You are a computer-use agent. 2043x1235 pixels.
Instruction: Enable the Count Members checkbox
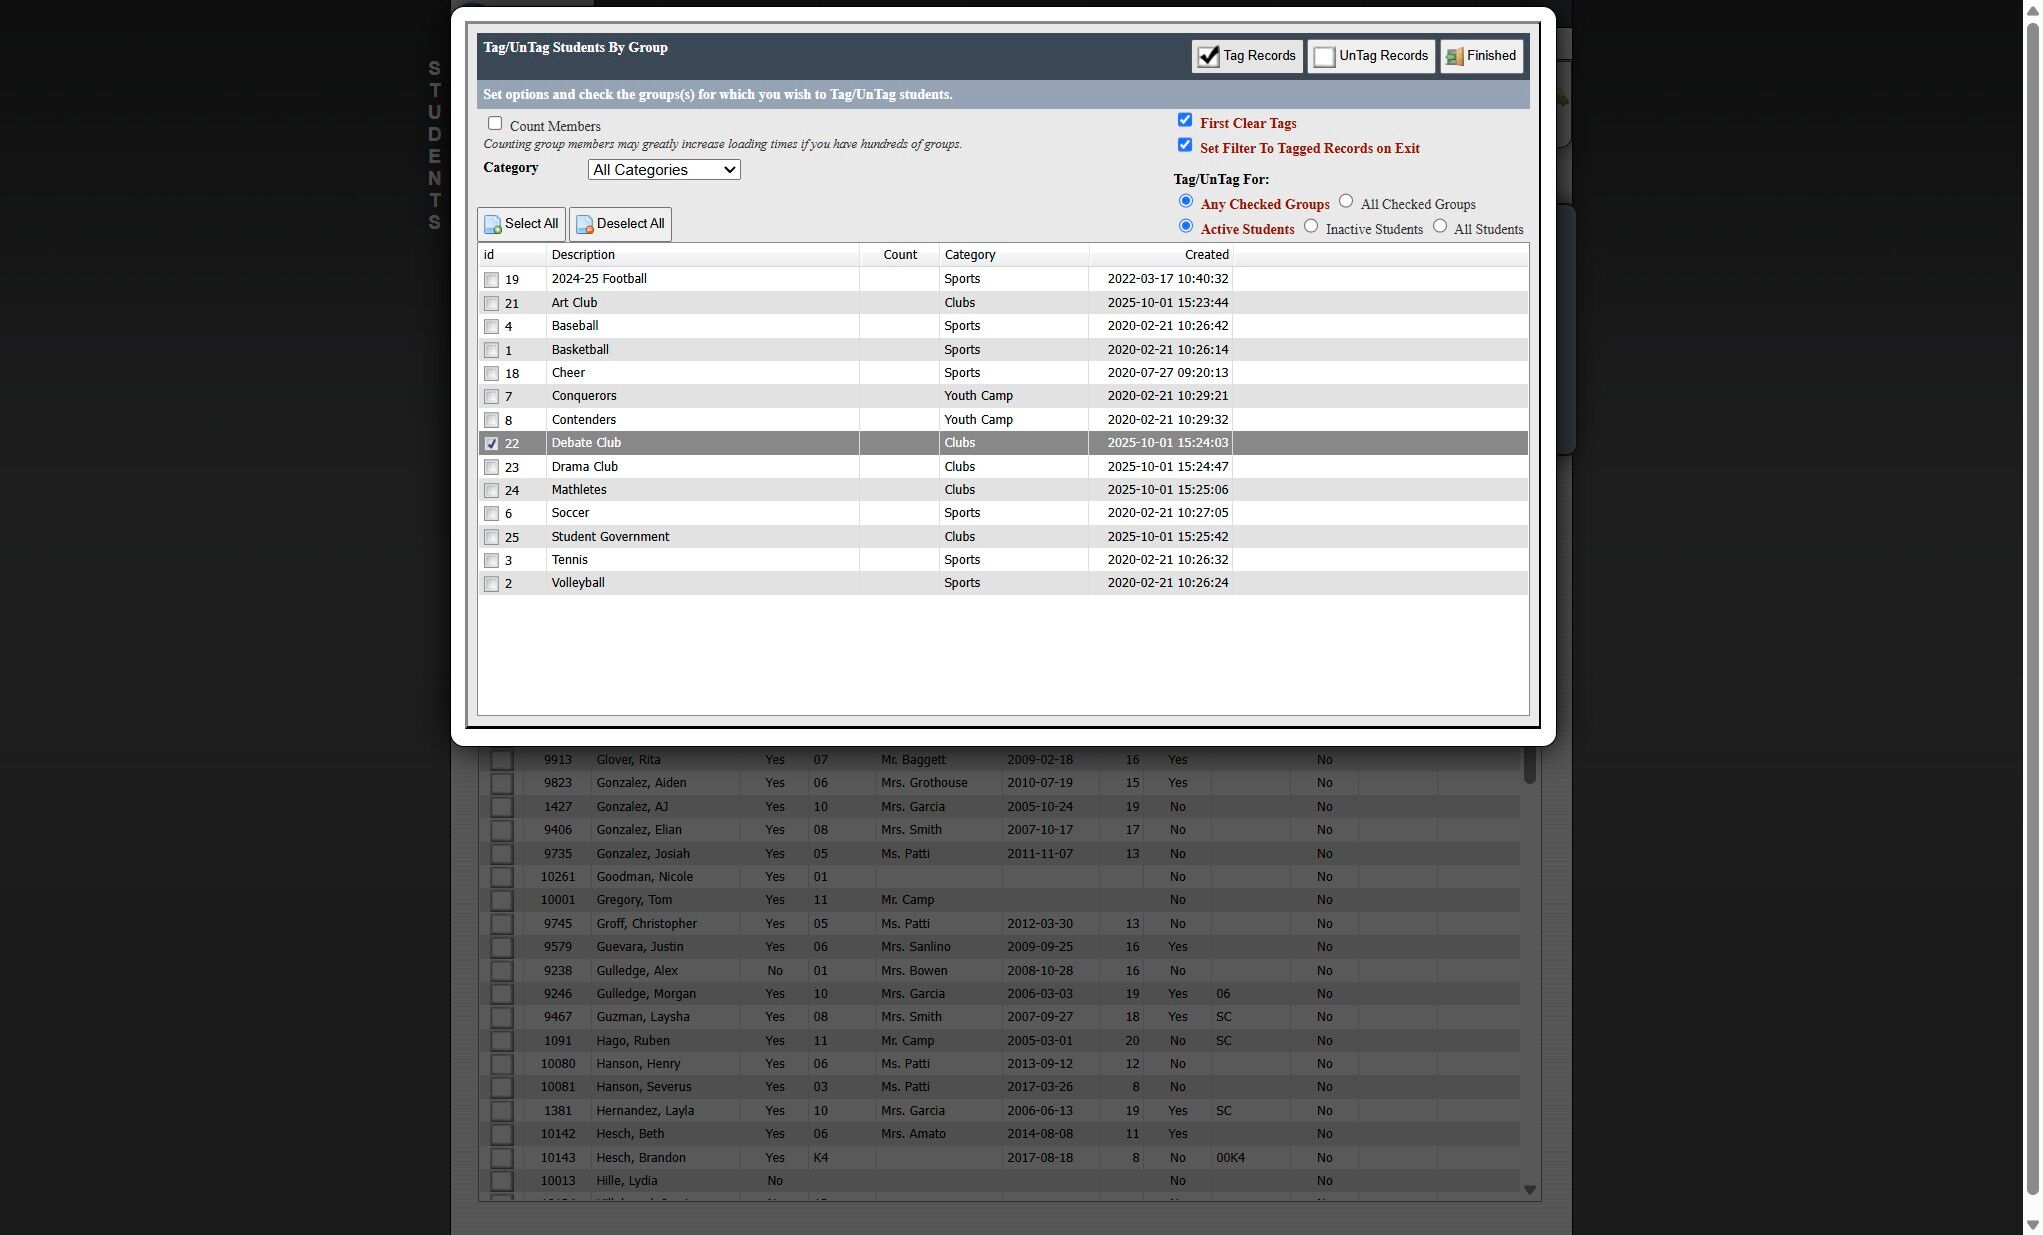pyautogui.click(x=495, y=124)
